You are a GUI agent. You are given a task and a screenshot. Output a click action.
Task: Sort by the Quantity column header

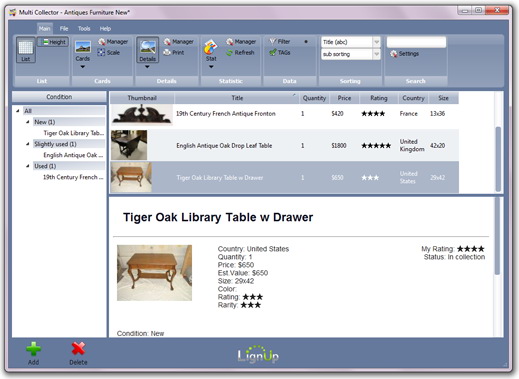click(x=314, y=98)
